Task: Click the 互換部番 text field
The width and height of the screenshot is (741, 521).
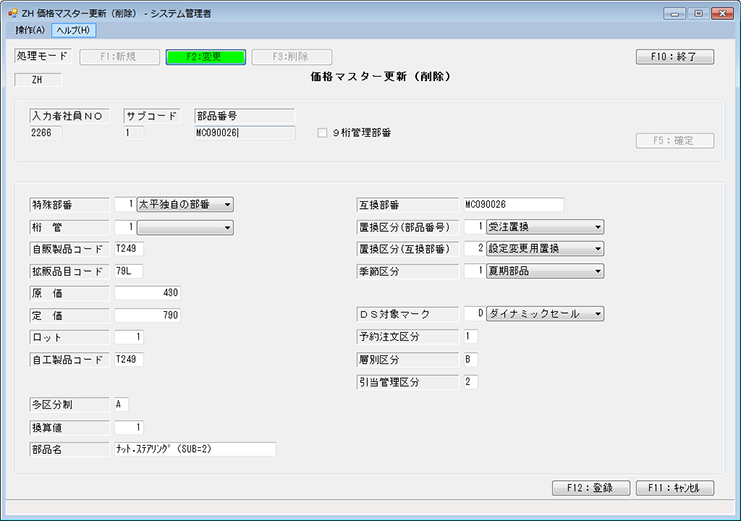Action: 513,205
